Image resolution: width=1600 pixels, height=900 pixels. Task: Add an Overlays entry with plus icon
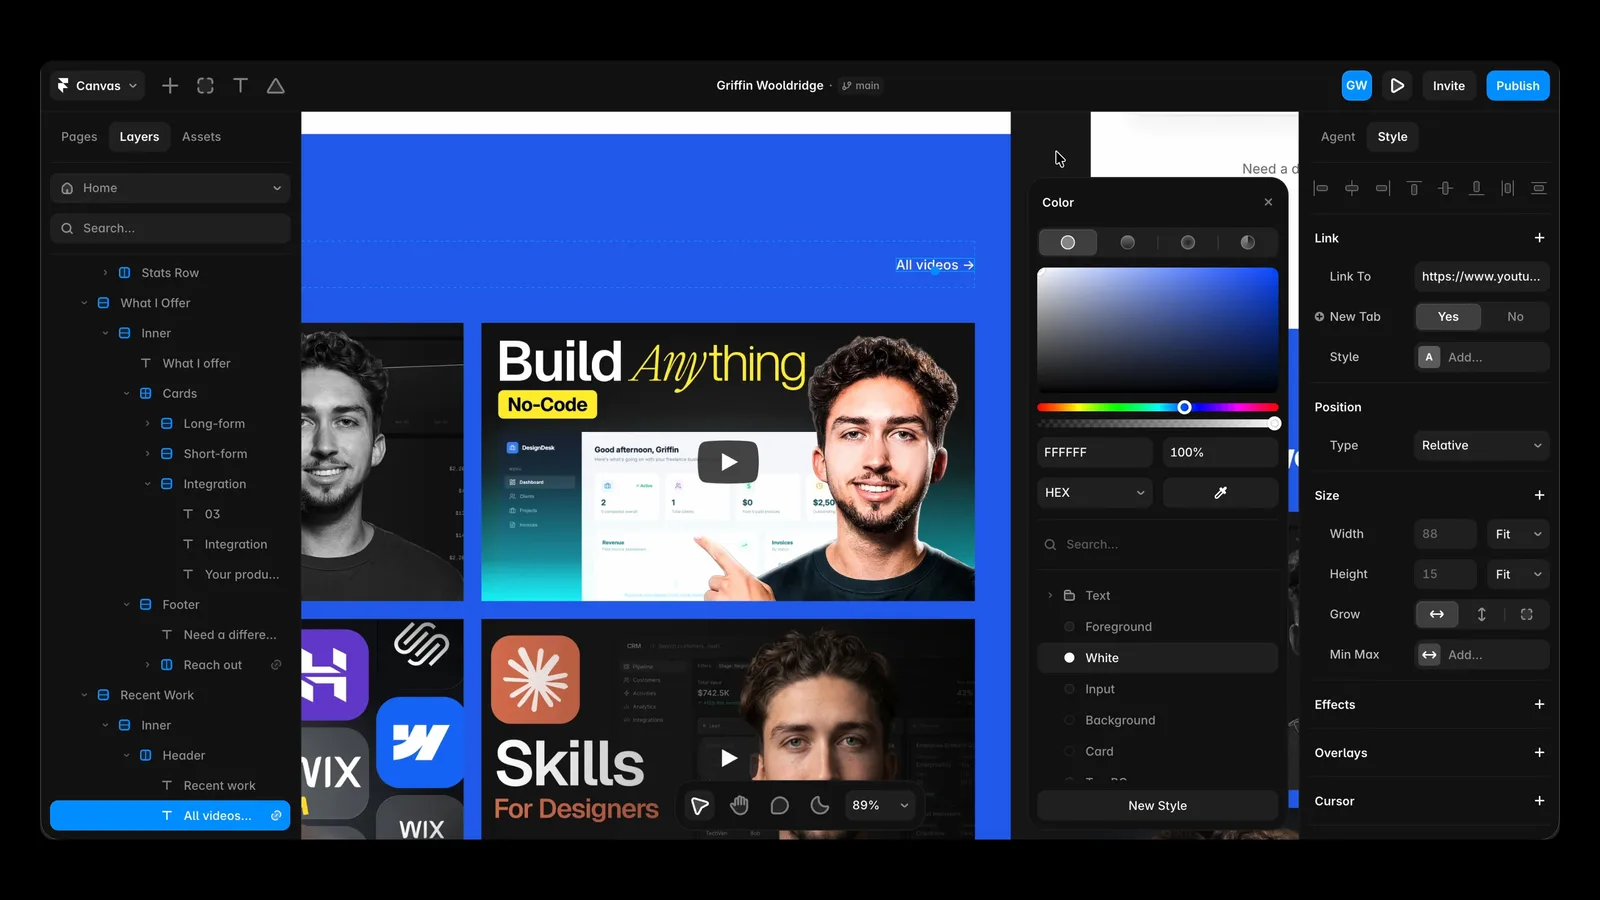click(x=1539, y=753)
